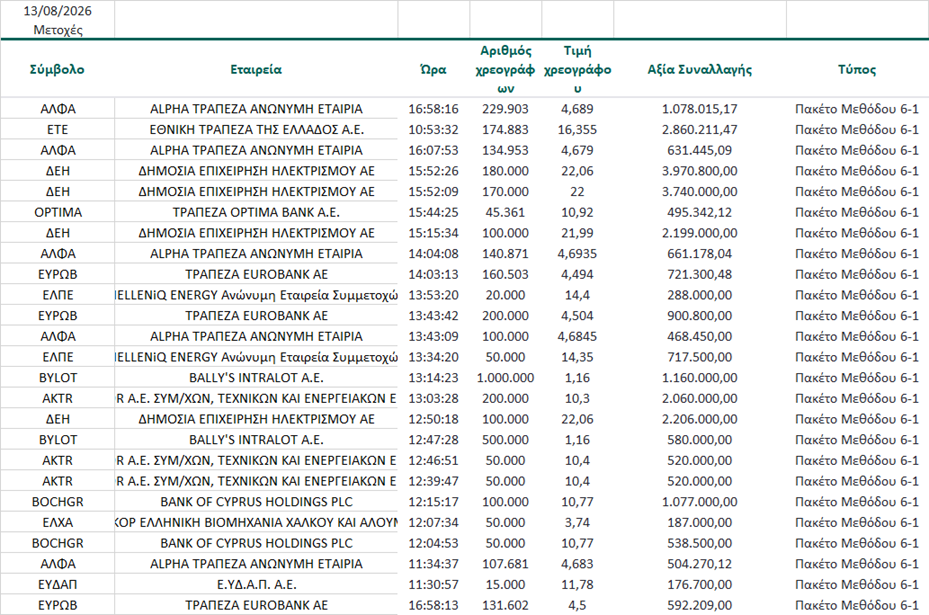Click the Τύπος column header
The width and height of the screenshot is (929, 615).
coord(857,69)
